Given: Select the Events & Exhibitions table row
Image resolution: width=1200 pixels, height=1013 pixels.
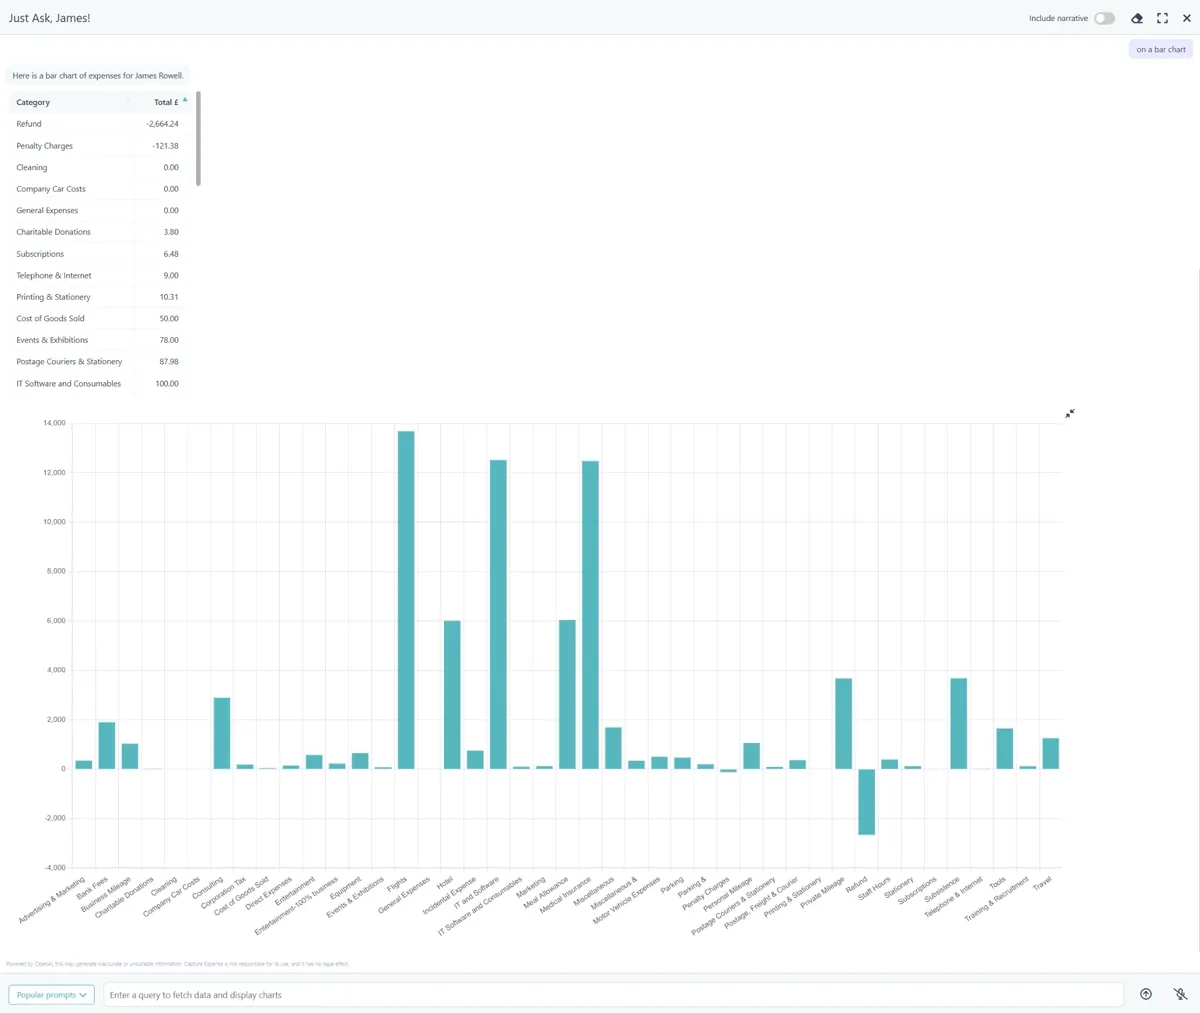Looking at the screenshot, I should [x=100, y=340].
